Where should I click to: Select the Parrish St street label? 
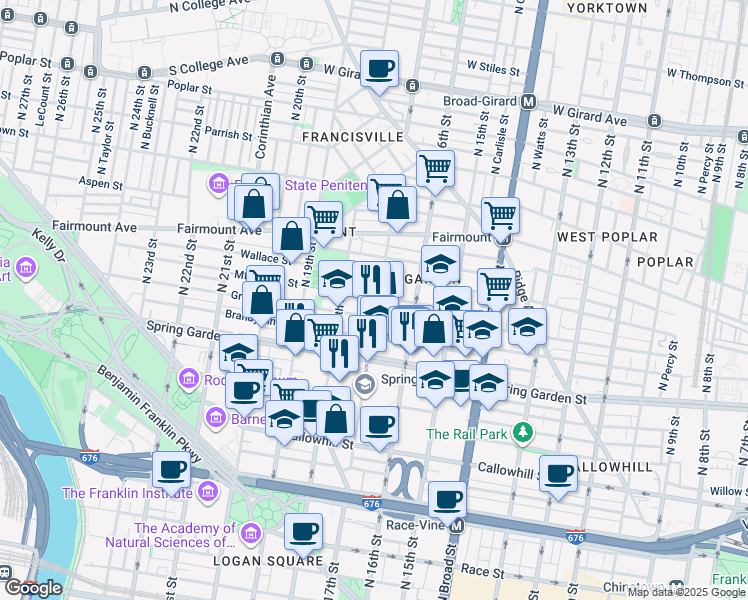click(229, 134)
